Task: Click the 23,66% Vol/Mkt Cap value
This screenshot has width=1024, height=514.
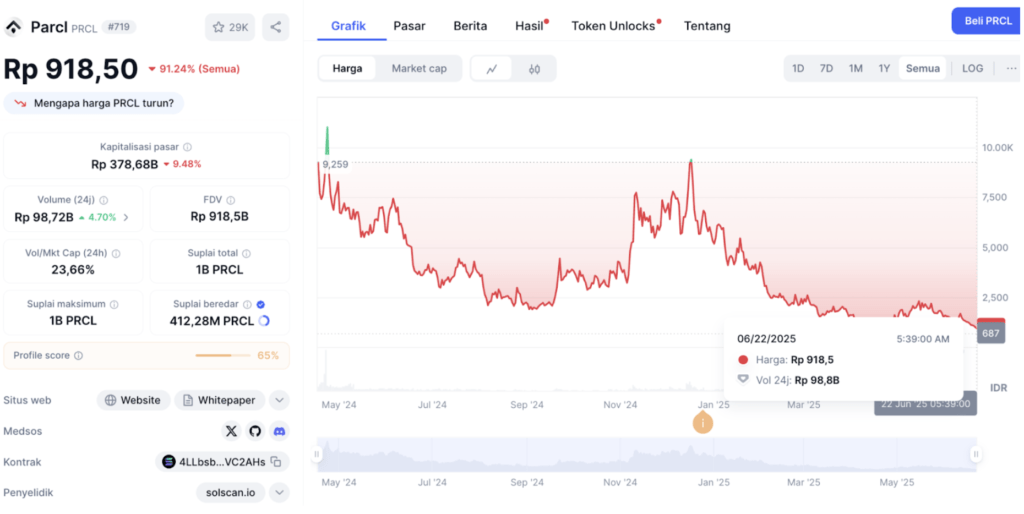Action: [x=72, y=270]
